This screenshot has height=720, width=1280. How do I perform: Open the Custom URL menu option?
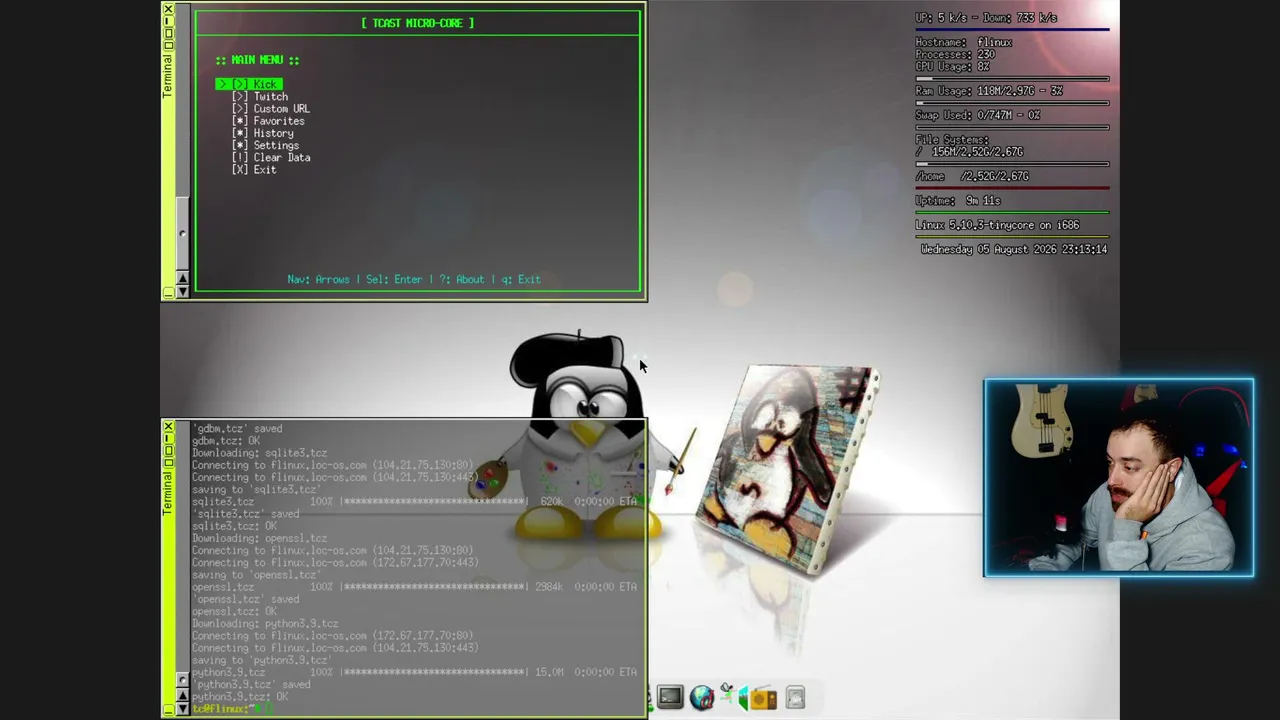(x=271, y=109)
